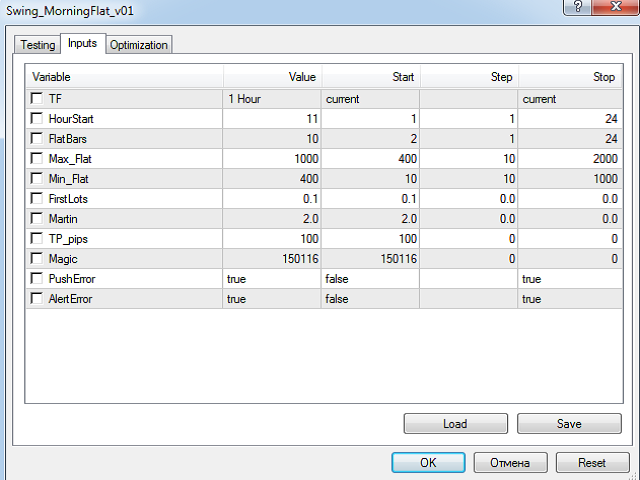
Task: Check the FlatBars parameter box
Action: [x=37, y=139]
